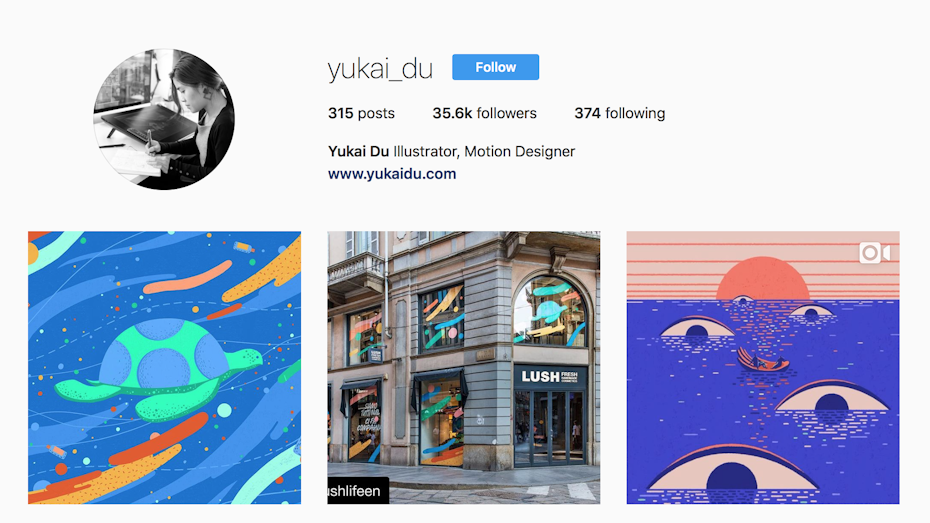Open the 374 following list

click(x=619, y=113)
